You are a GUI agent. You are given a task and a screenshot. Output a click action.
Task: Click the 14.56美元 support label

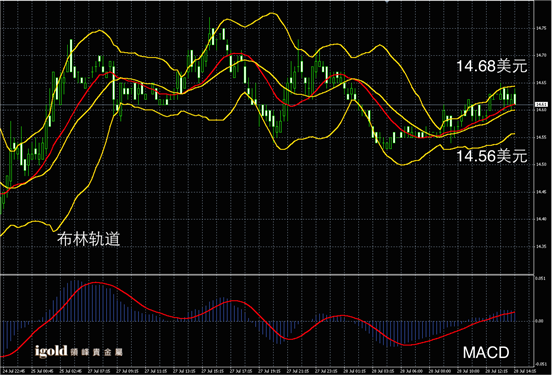tap(491, 156)
